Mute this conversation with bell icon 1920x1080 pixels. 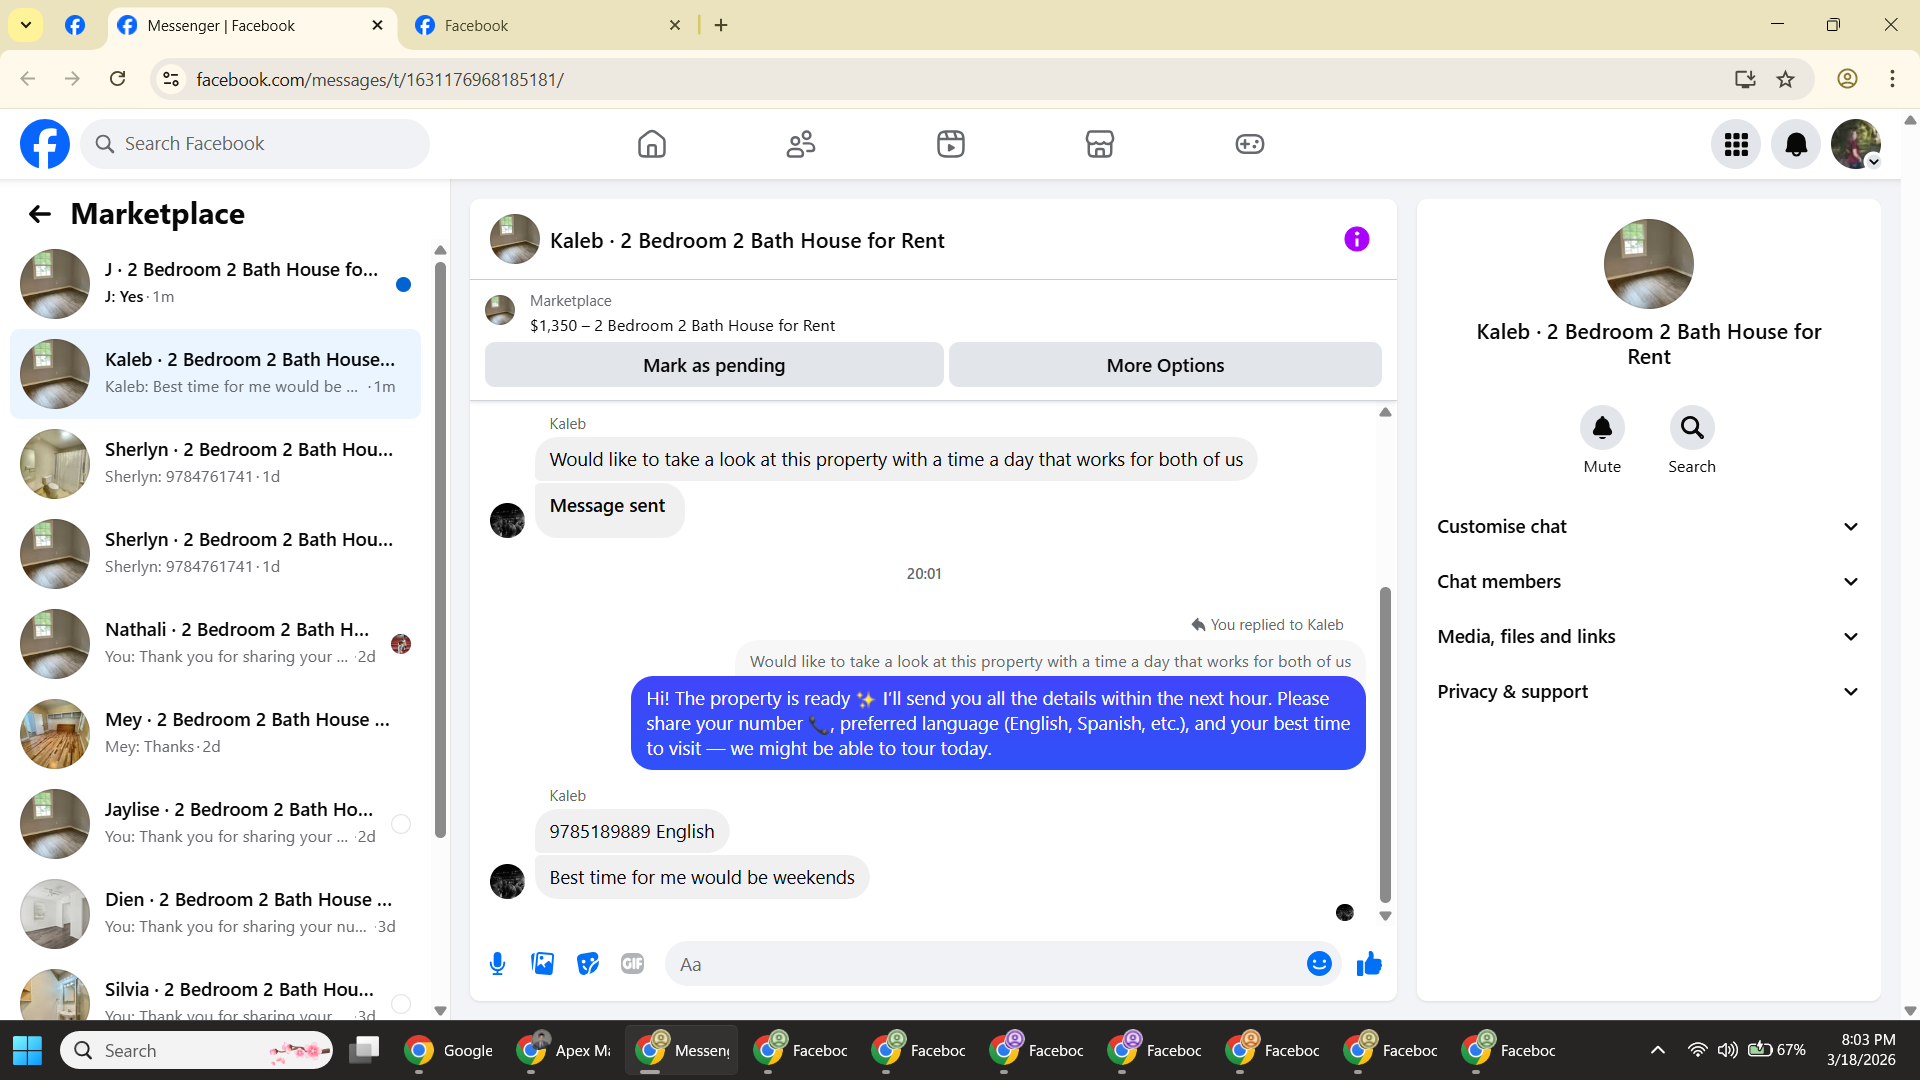pyautogui.click(x=1602, y=428)
